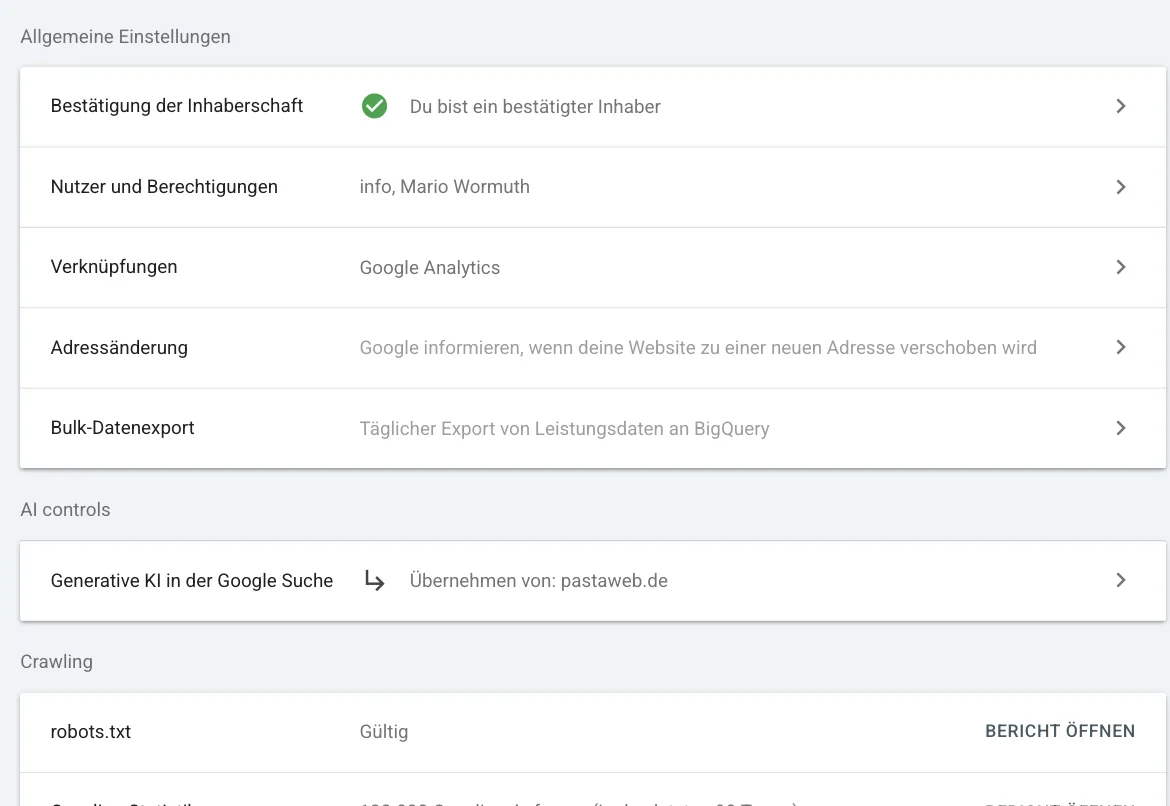
Task: Select the Bestätigung der Inhaberschaft label
Action: tap(177, 106)
